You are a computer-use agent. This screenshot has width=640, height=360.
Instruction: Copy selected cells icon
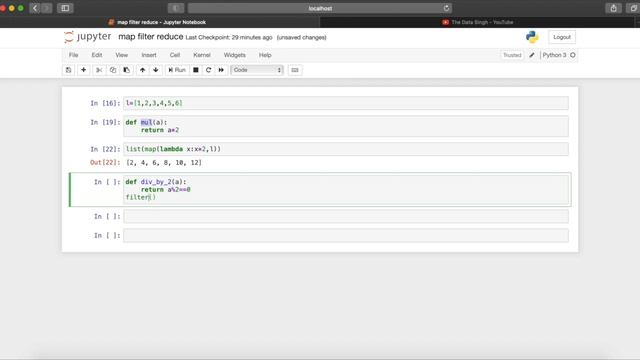tap(113, 70)
